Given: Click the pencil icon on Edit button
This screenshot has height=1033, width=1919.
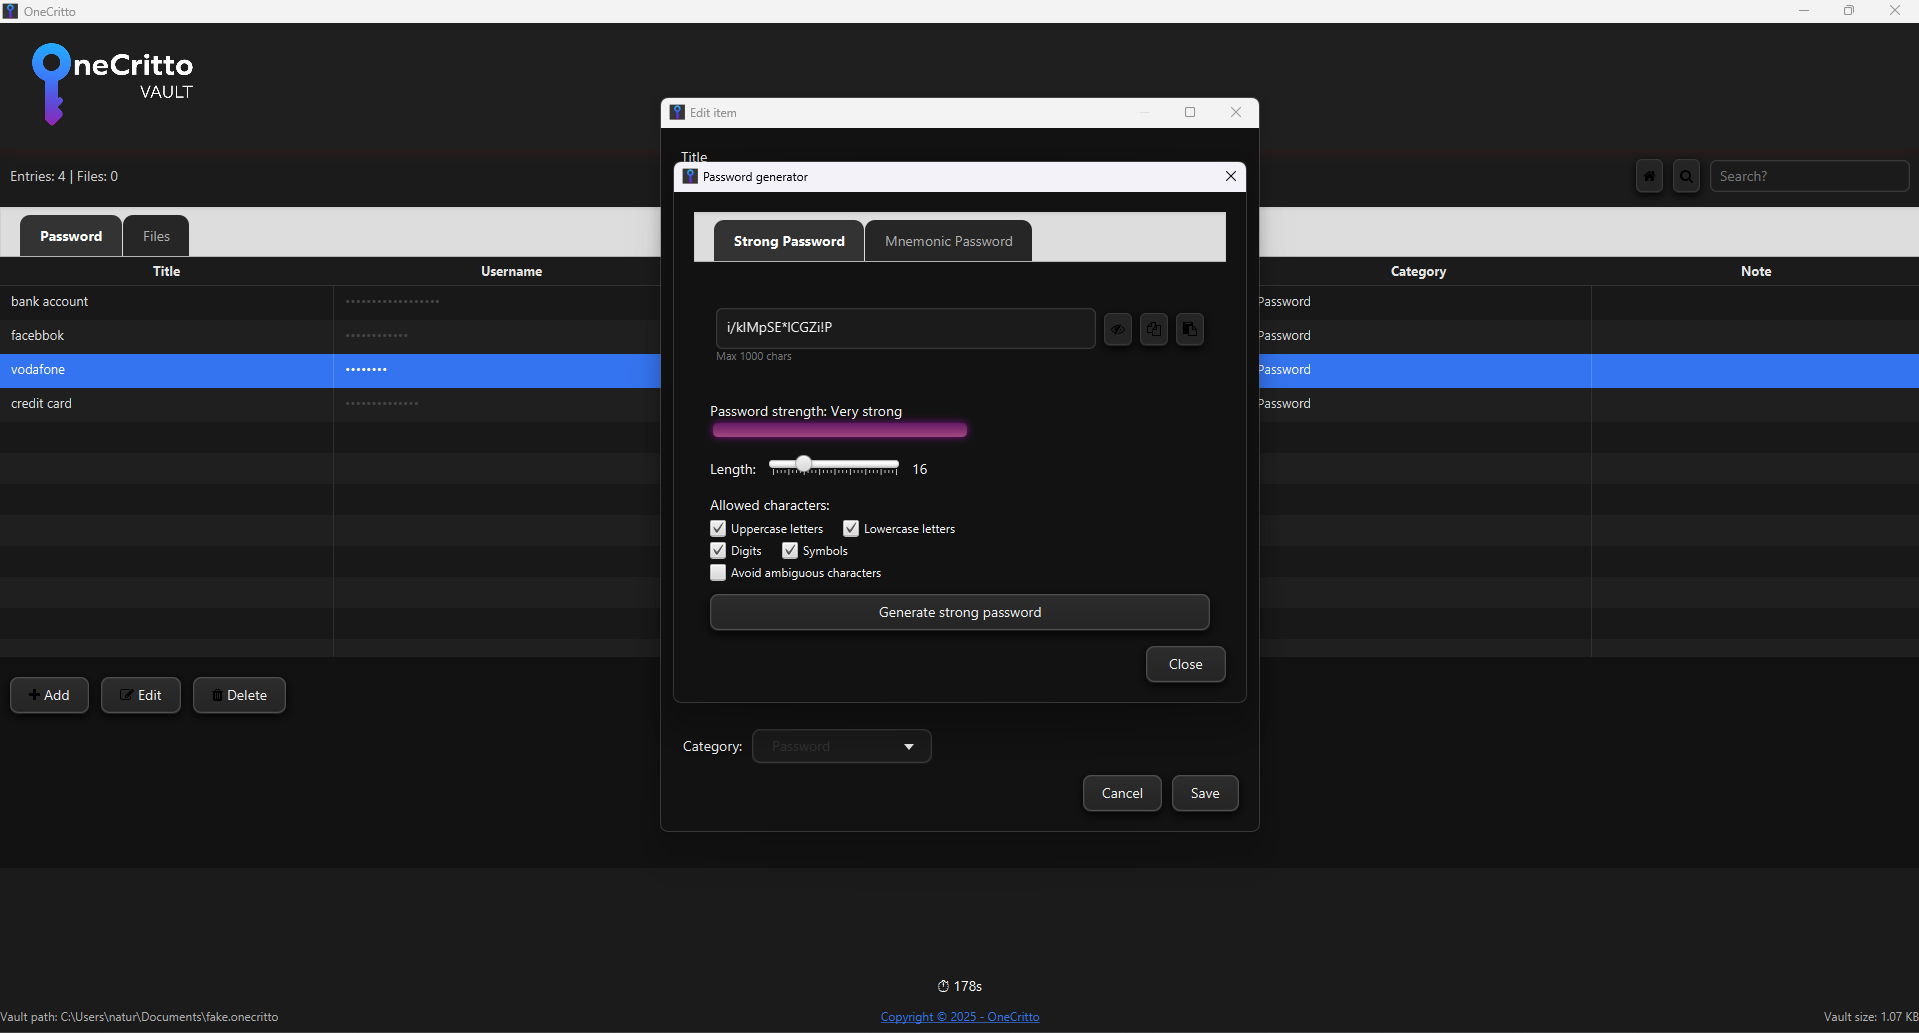Looking at the screenshot, I should [127, 695].
